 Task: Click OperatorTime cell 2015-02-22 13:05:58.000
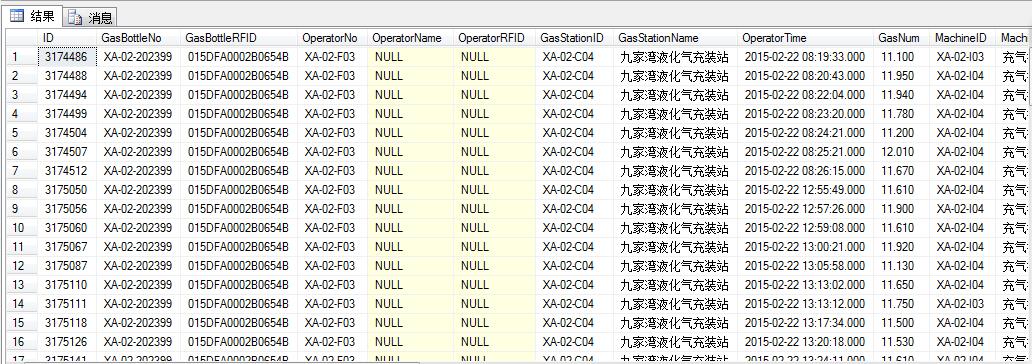coord(806,267)
